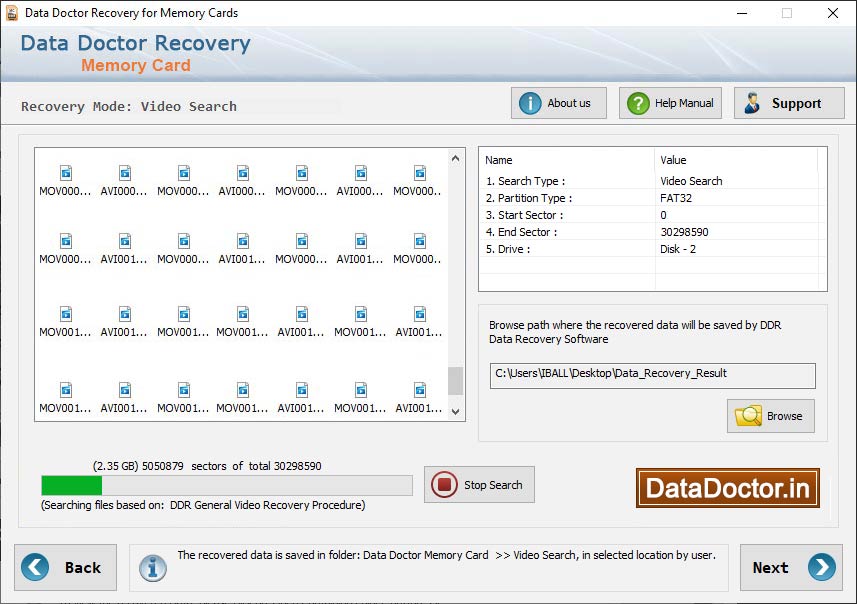The height and width of the screenshot is (604, 857).
Task: Click the blue circular arrow on the Back button
Action: point(37,567)
